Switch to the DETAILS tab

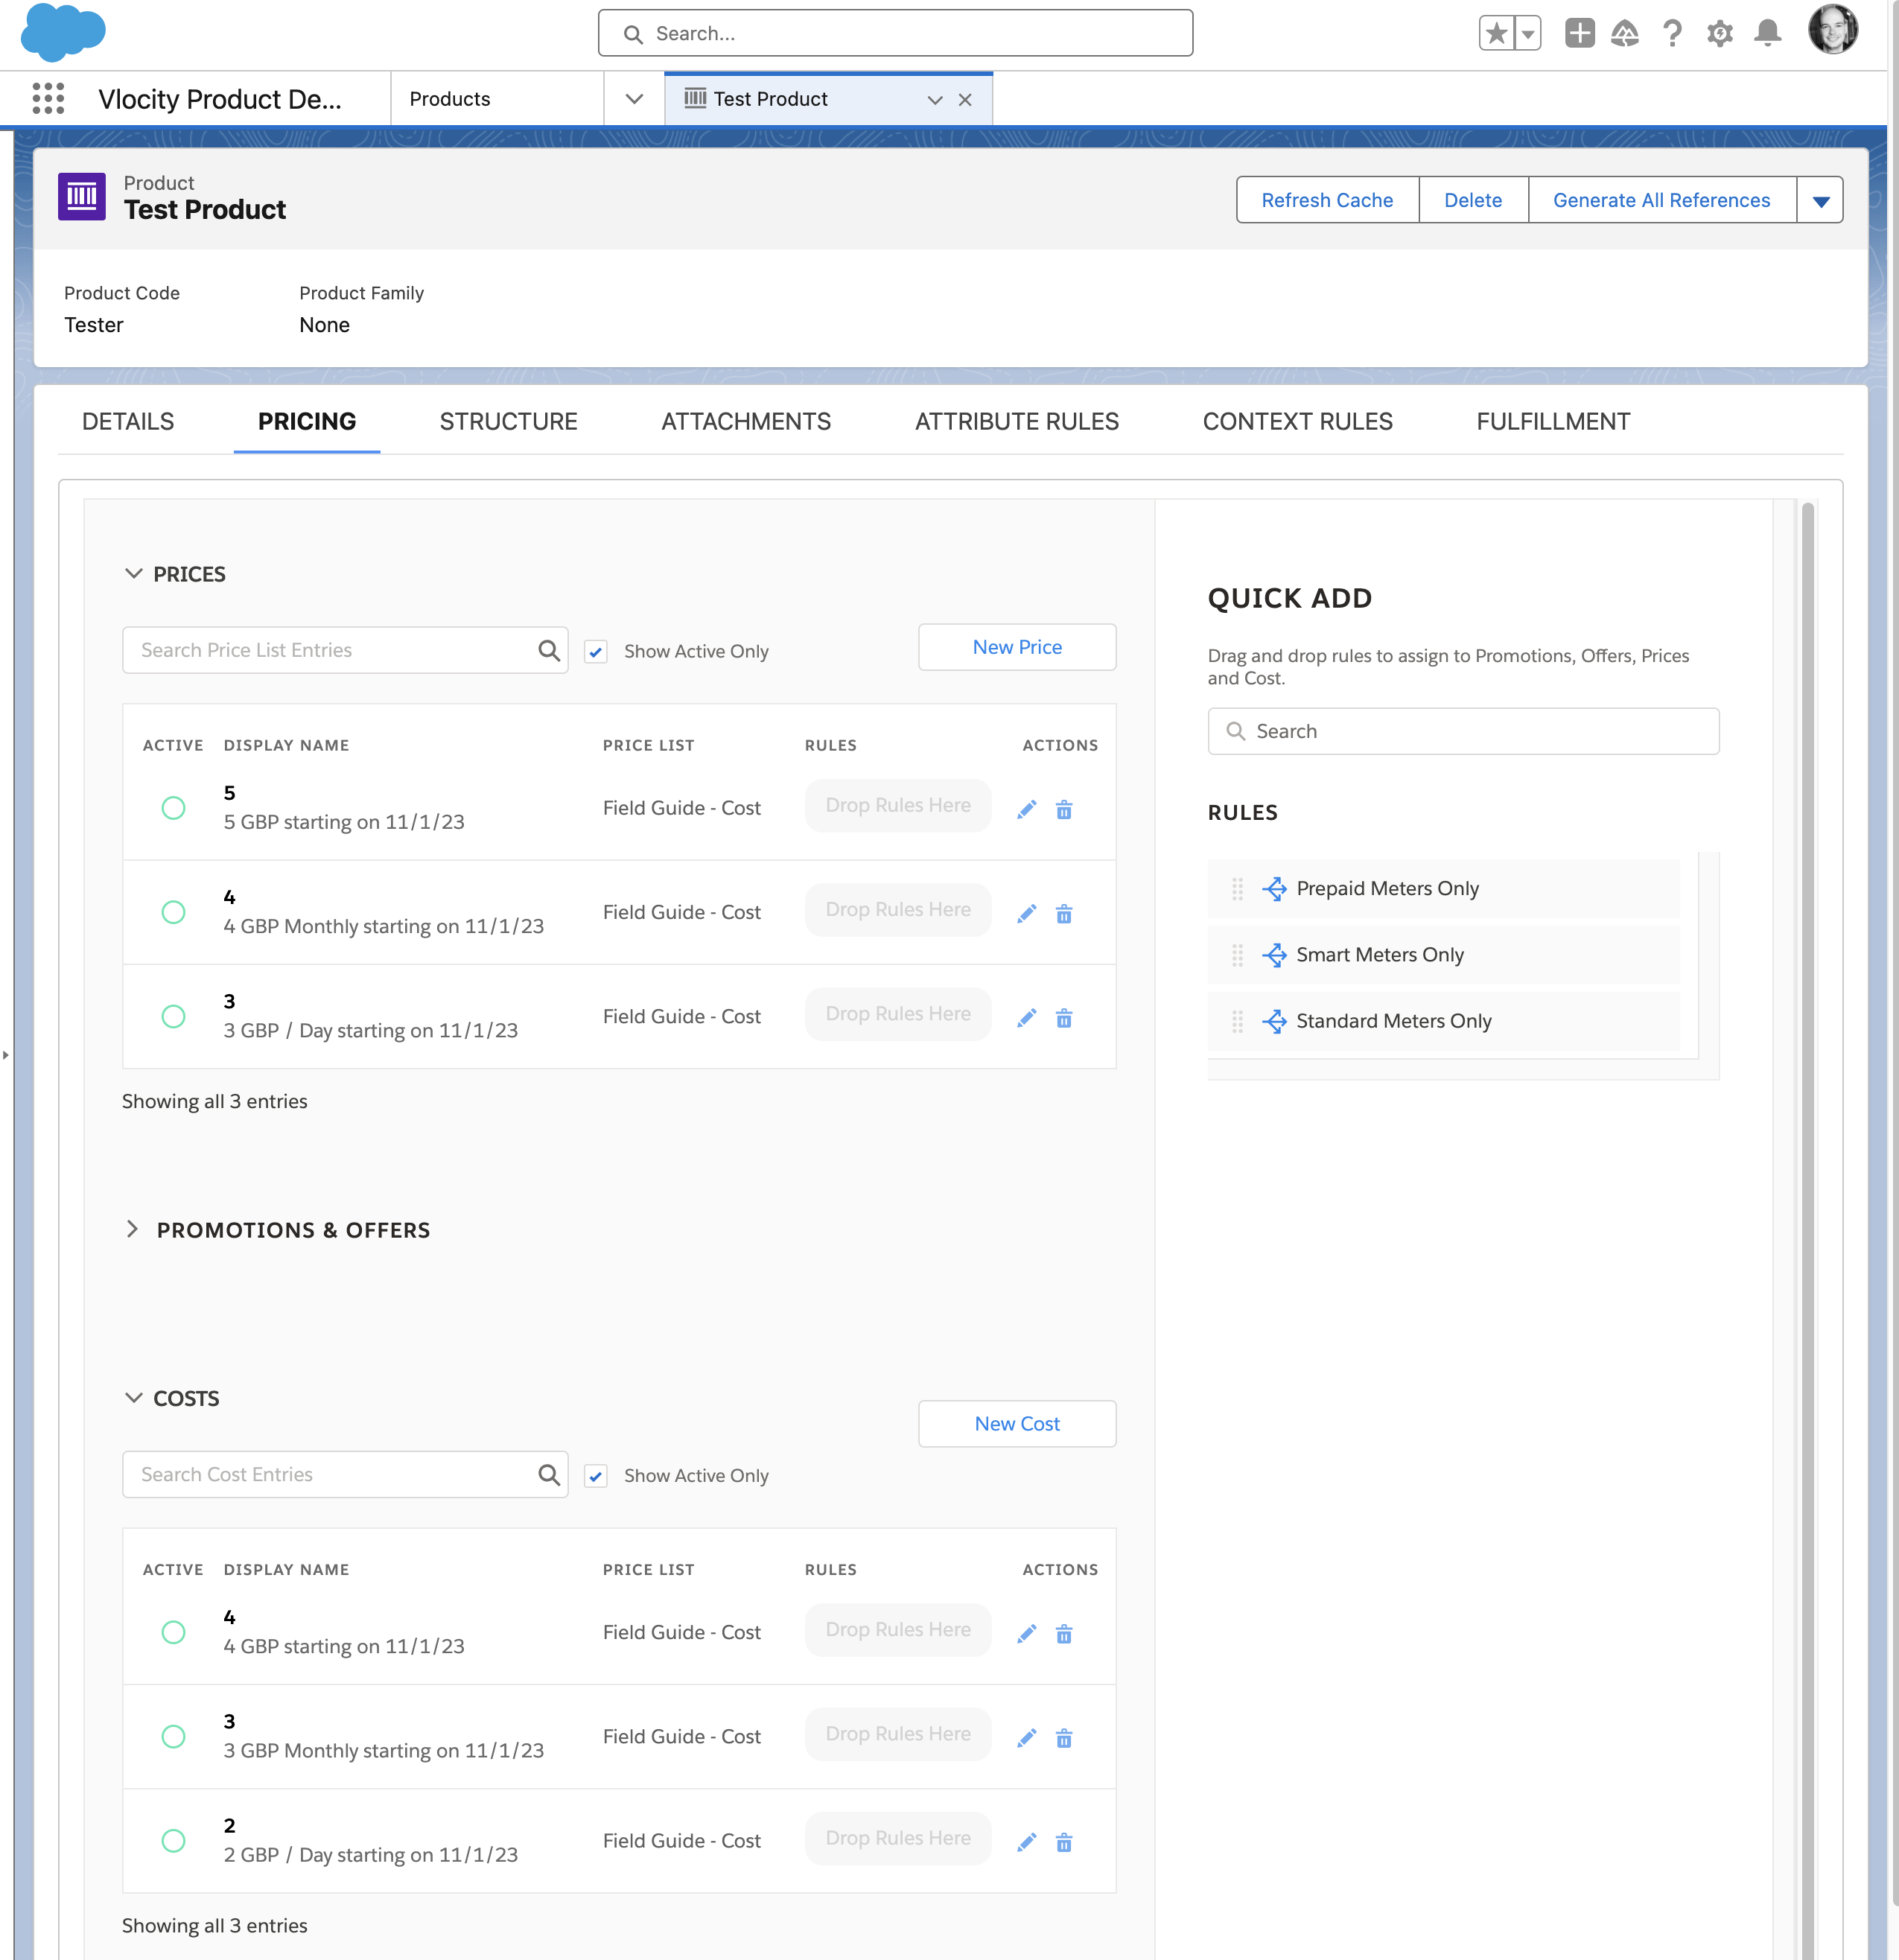pos(128,421)
